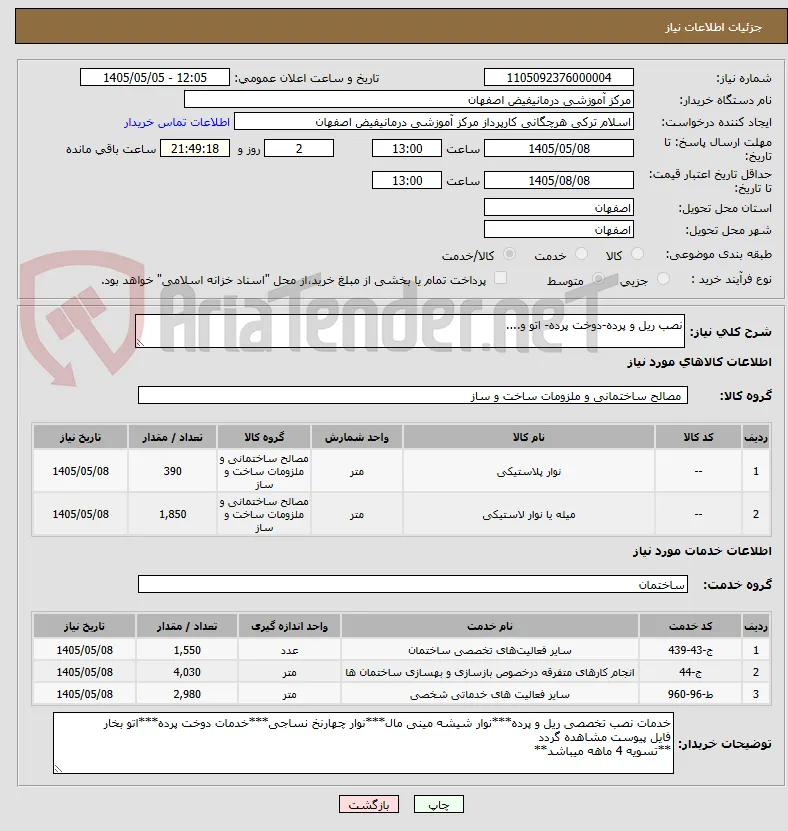
Task: Select service سایر فعالیت های خدماتی شخصی
Action: (490, 694)
